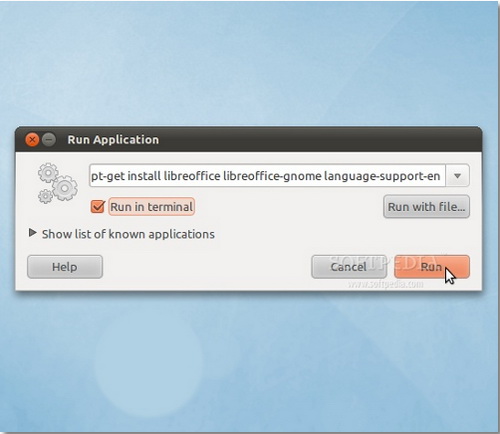
Task: Minimize the Run Application window
Action: click(x=49, y=140)
